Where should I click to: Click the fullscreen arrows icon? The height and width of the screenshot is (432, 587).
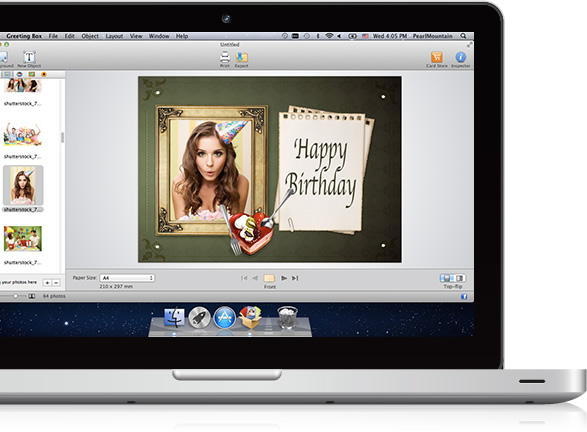(x=469, y=45)
